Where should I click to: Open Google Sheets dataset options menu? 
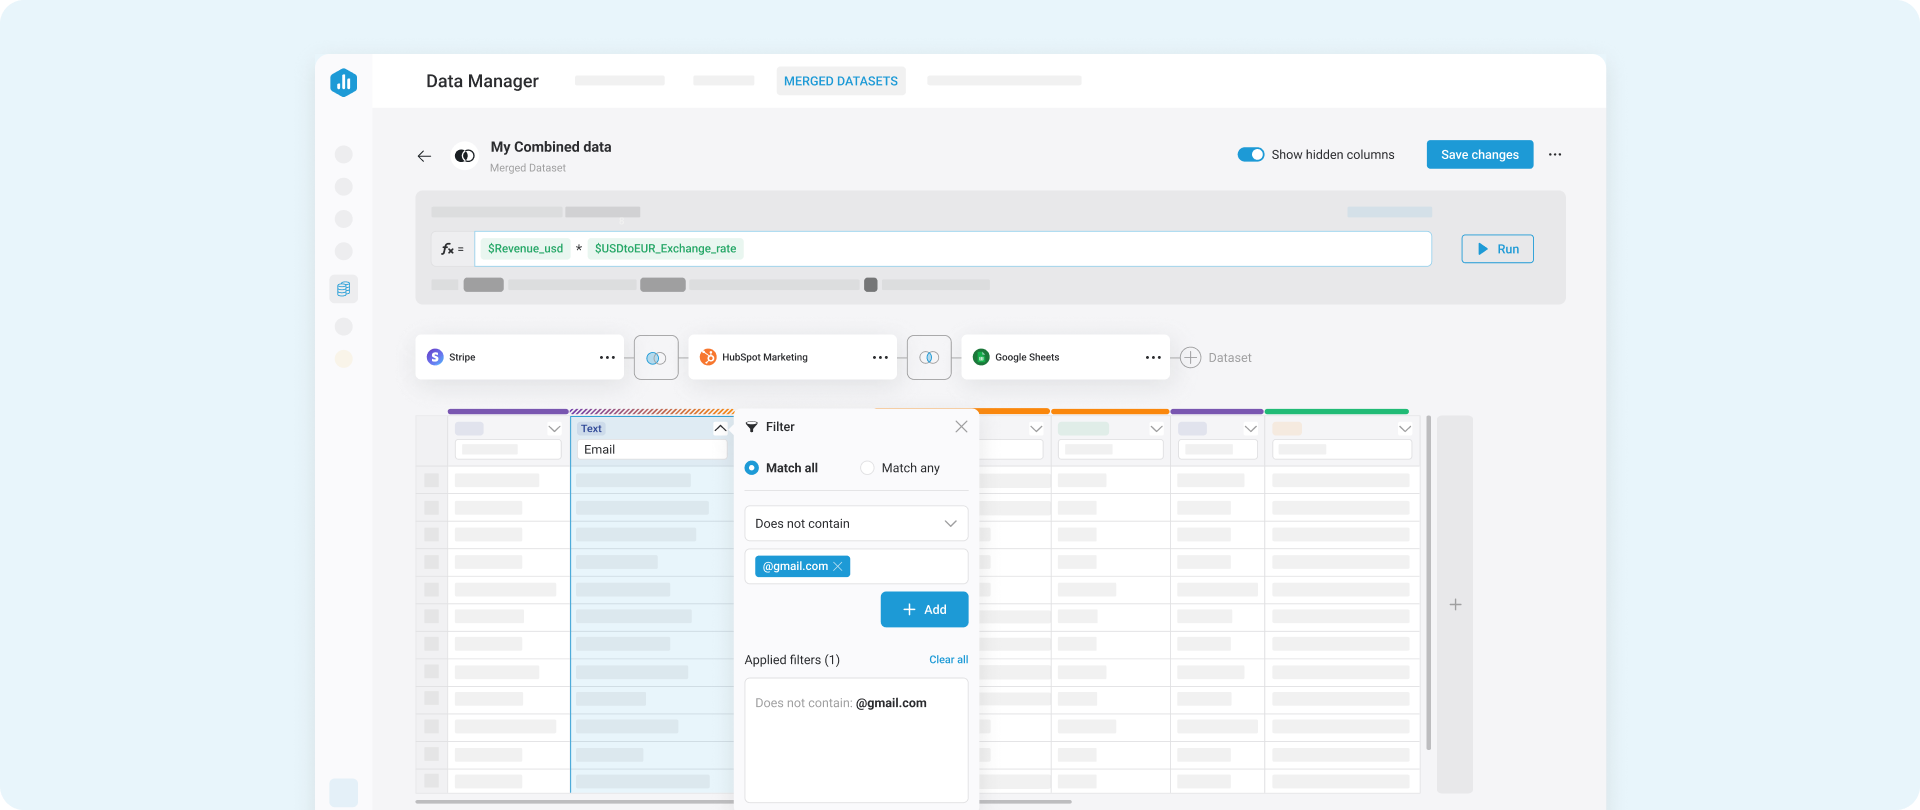(1153, 358)
